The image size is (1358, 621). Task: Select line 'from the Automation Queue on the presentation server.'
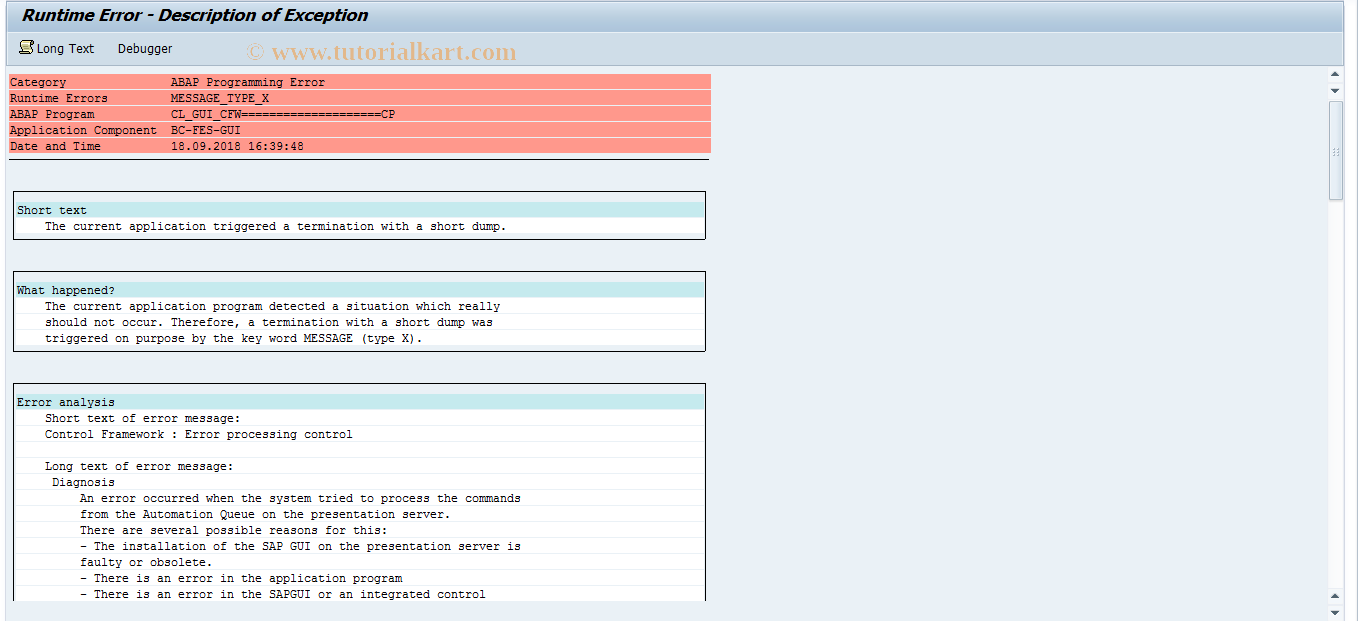(265, 514)
